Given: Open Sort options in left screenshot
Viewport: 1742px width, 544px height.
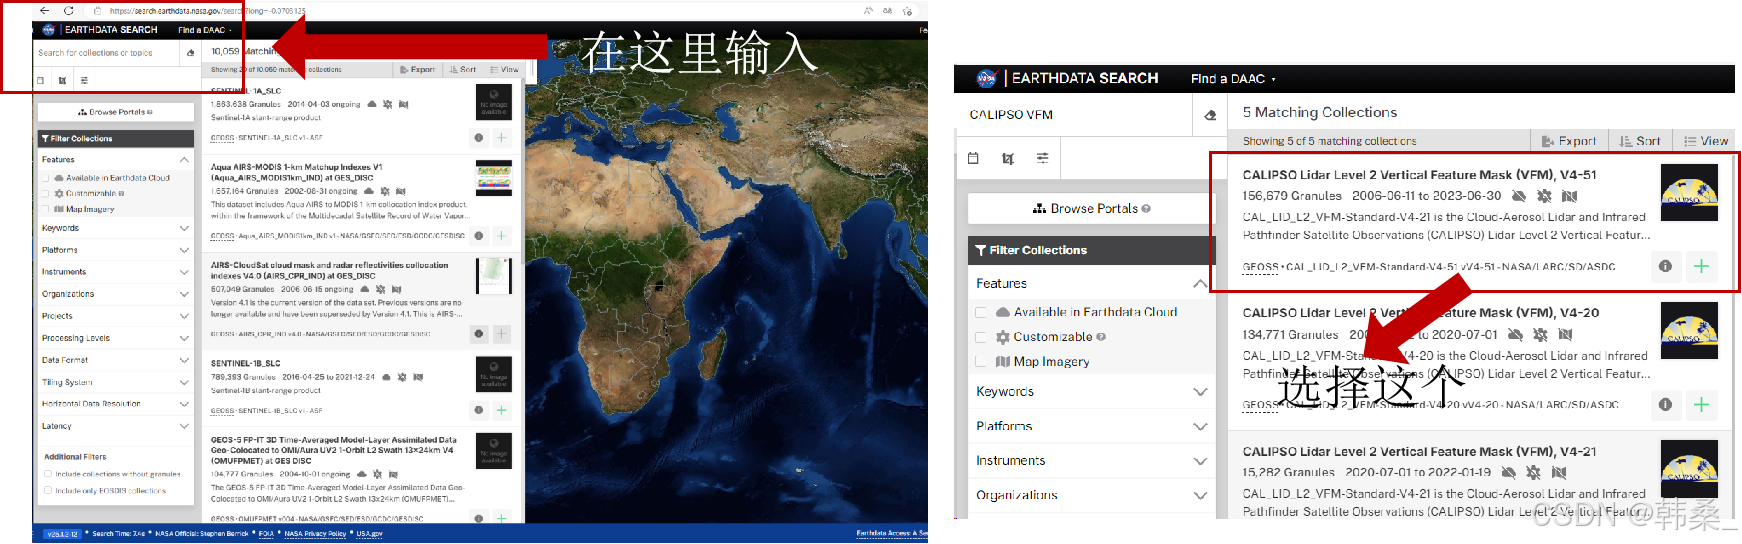Looking at the screenshot, I should pyautogui.click(x=462, y=70).
